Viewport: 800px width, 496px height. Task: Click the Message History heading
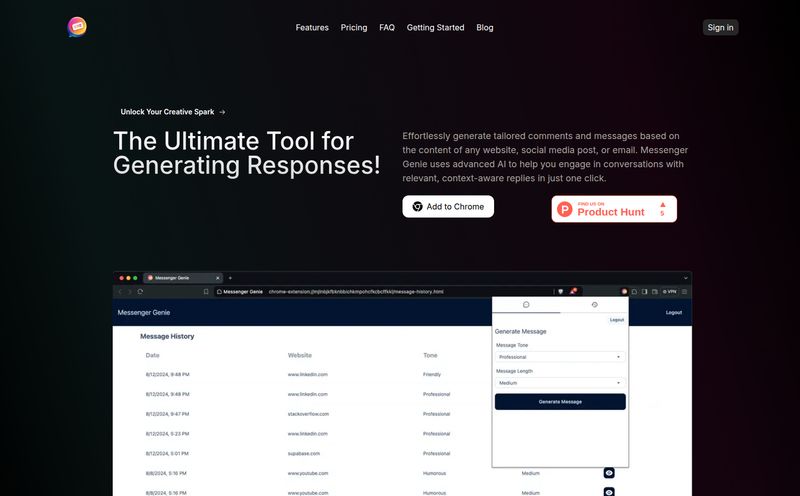click(167, 336)
